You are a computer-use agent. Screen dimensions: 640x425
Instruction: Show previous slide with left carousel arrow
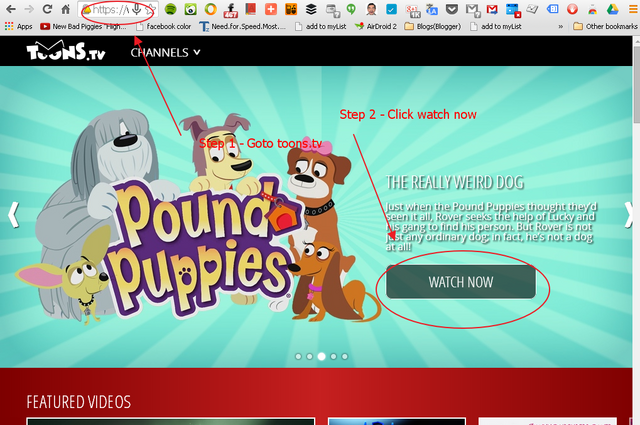pos(13,215)
